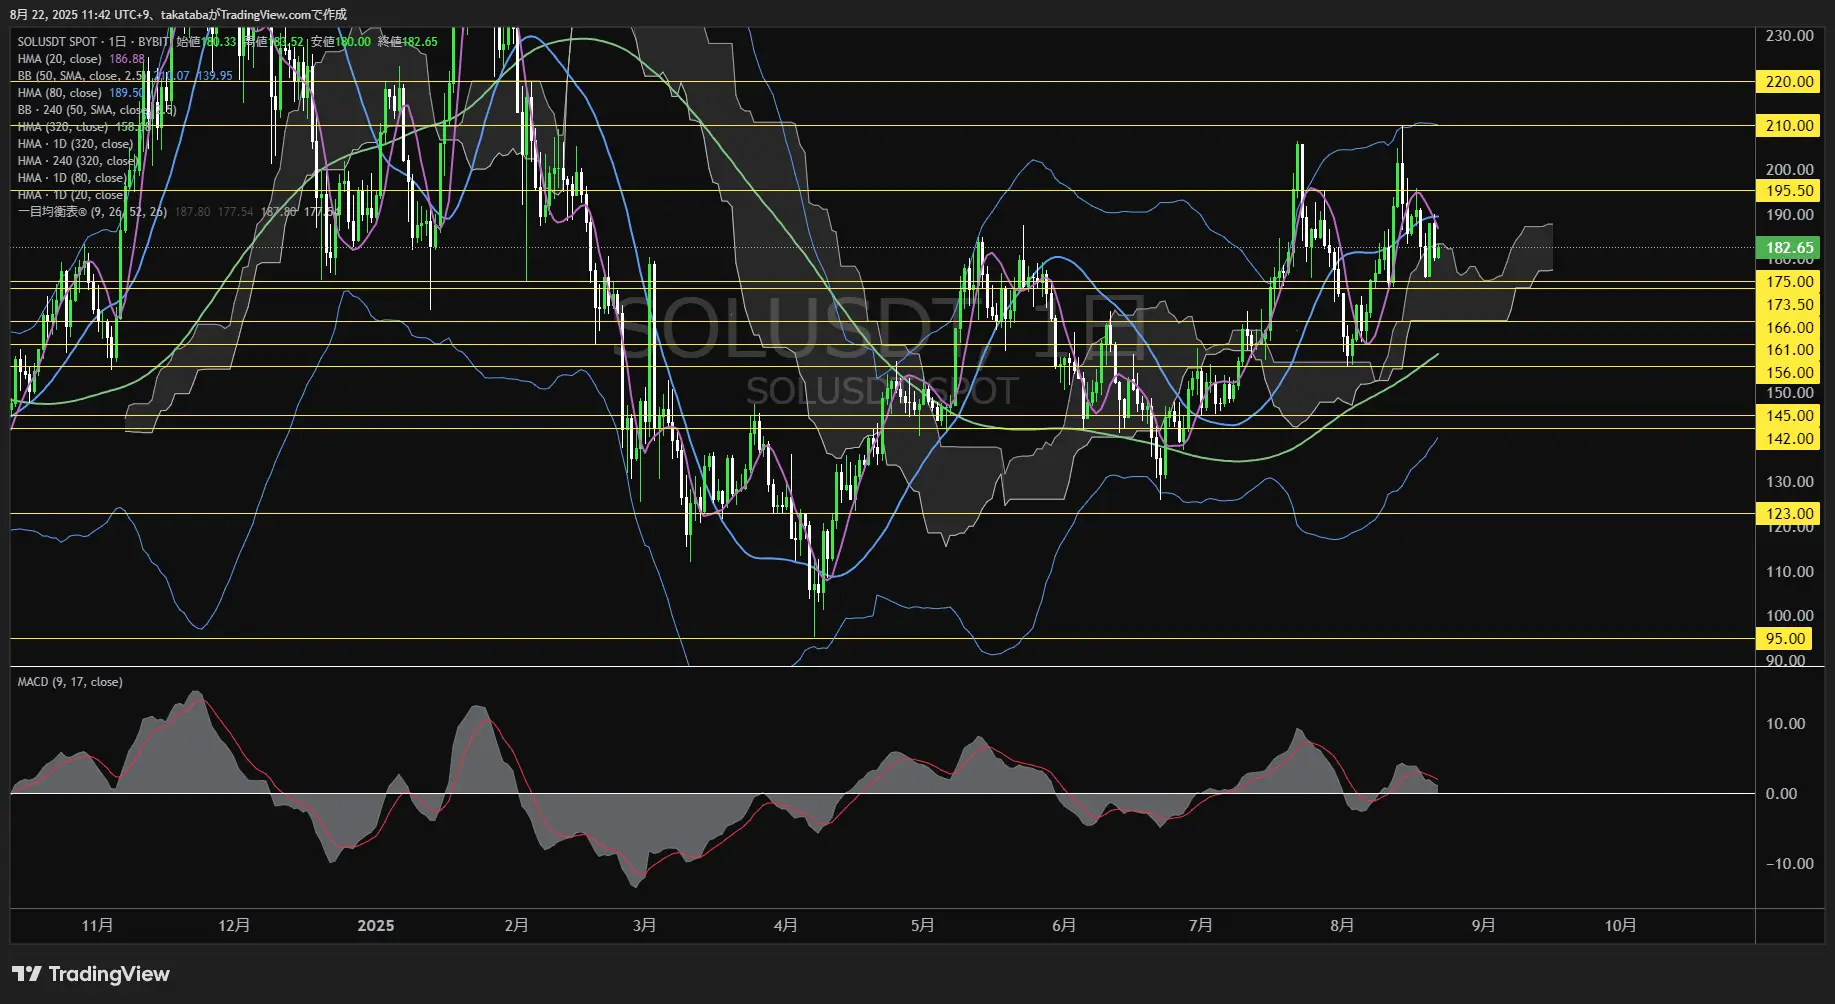Click the green 182.65 current price label
The height and width of the screenshot is (1004, 1835).
pos(1789,248)
